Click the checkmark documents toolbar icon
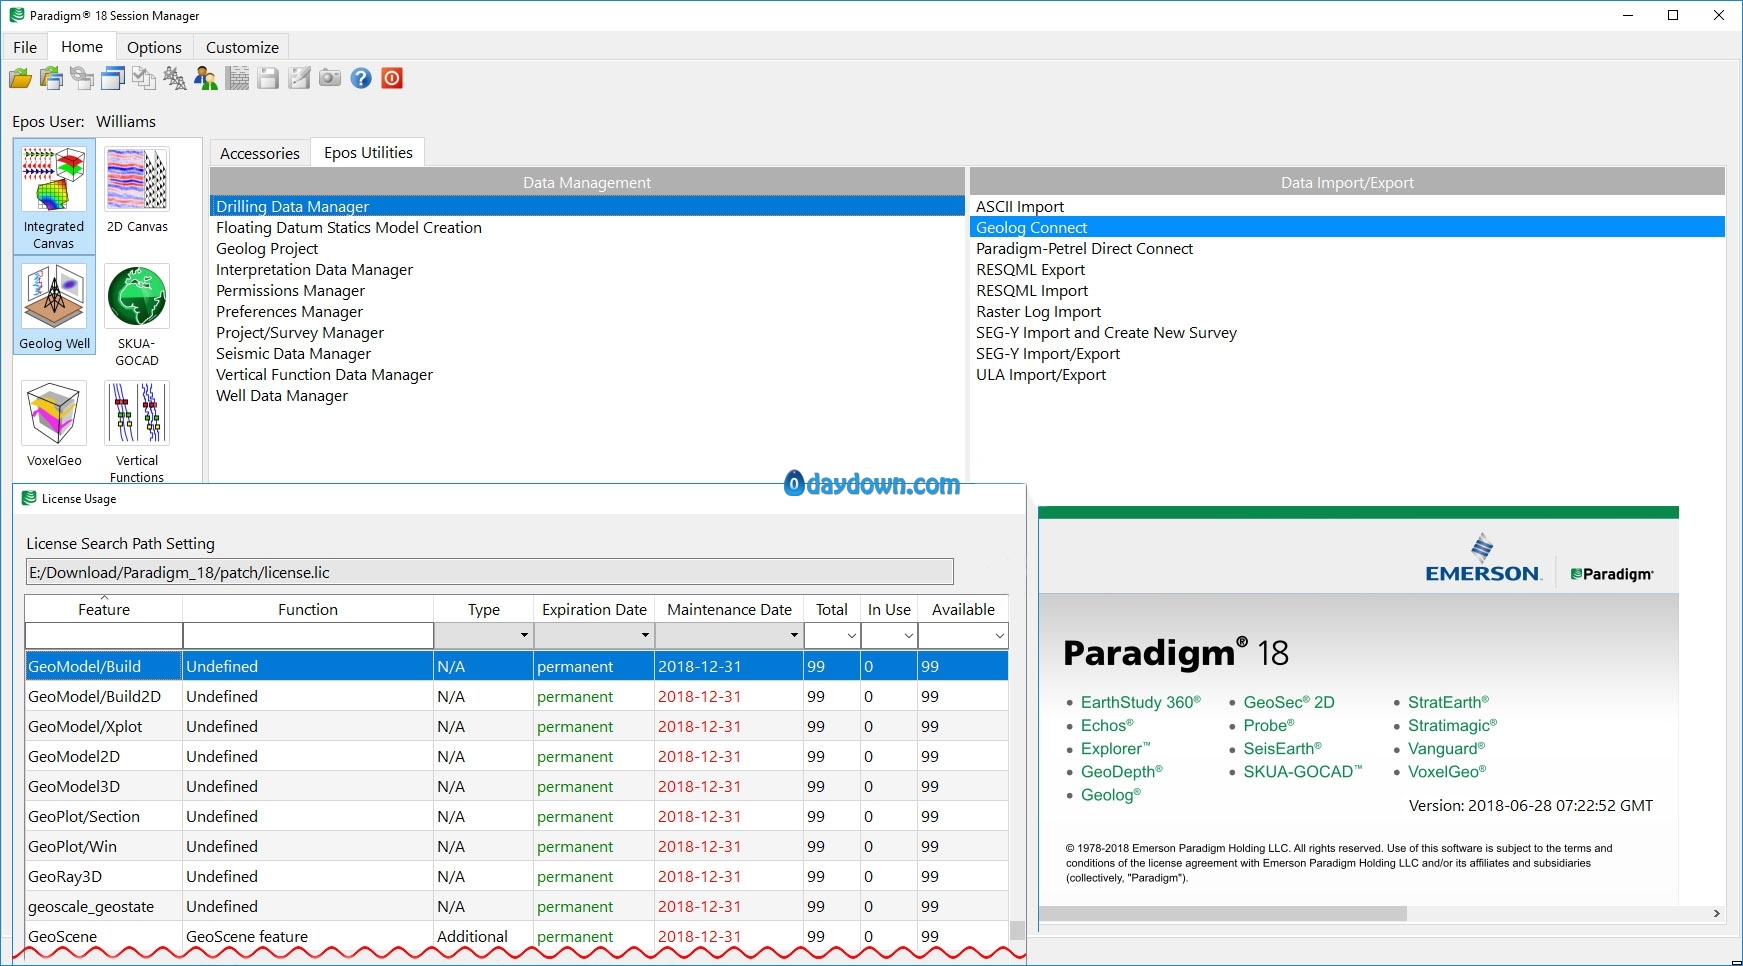1743x966 pixels. pyautogui.click(x=144, y=78)
